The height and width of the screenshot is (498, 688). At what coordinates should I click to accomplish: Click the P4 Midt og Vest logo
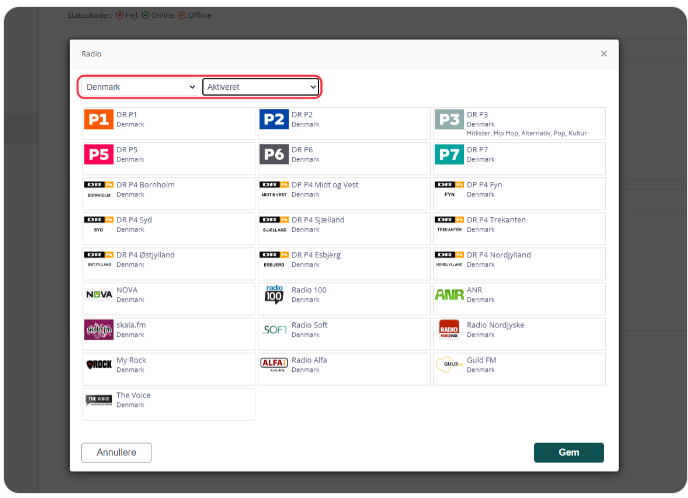[x=274, y=189]
